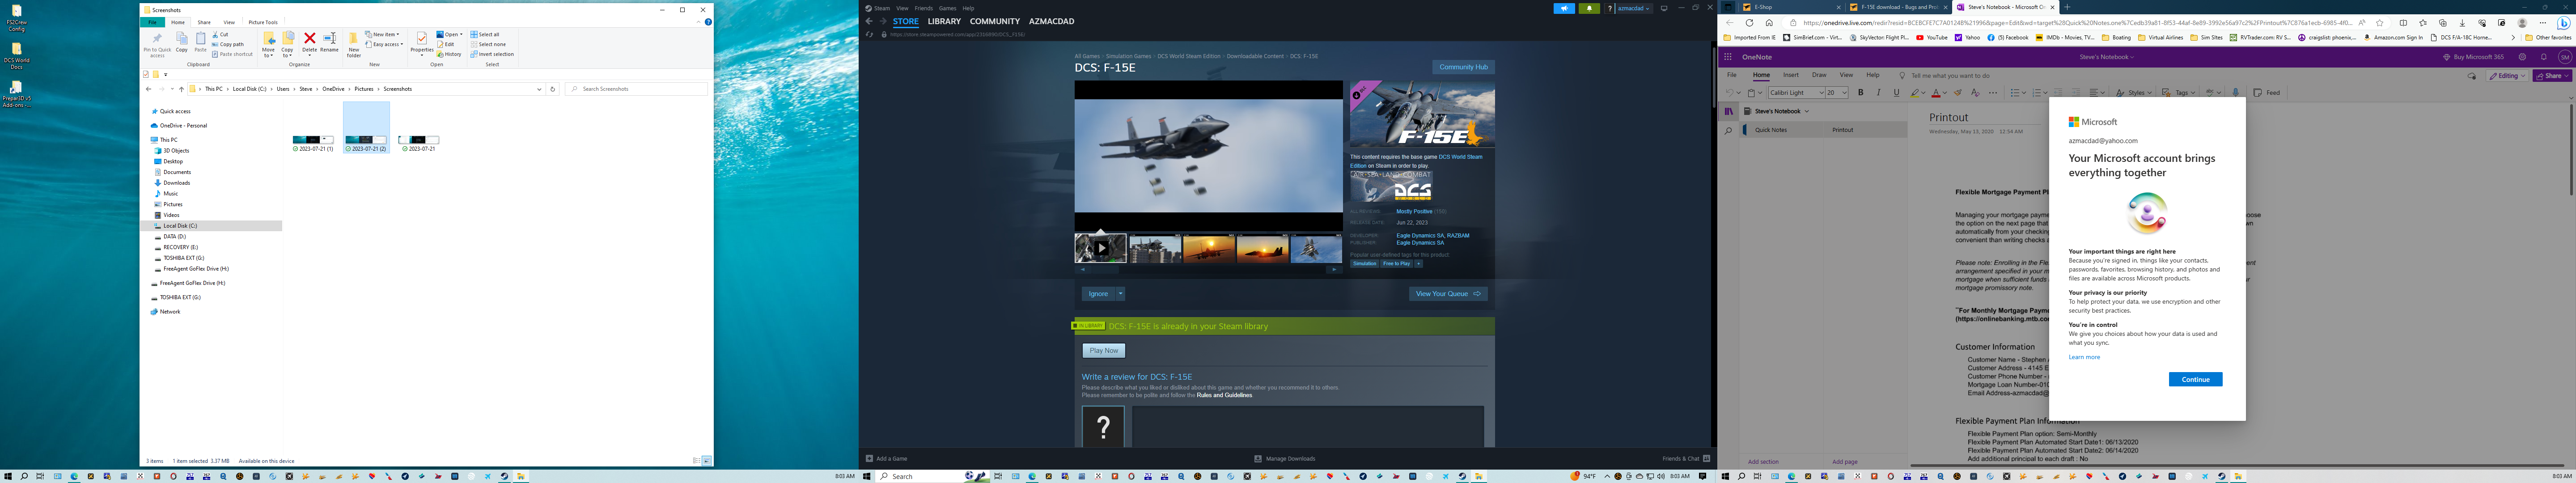Image resolution: width=2576 pixels, height=483 pixels.
Task: Click Underline in OneNote toolbar
Action: [x=1896, y=92]
